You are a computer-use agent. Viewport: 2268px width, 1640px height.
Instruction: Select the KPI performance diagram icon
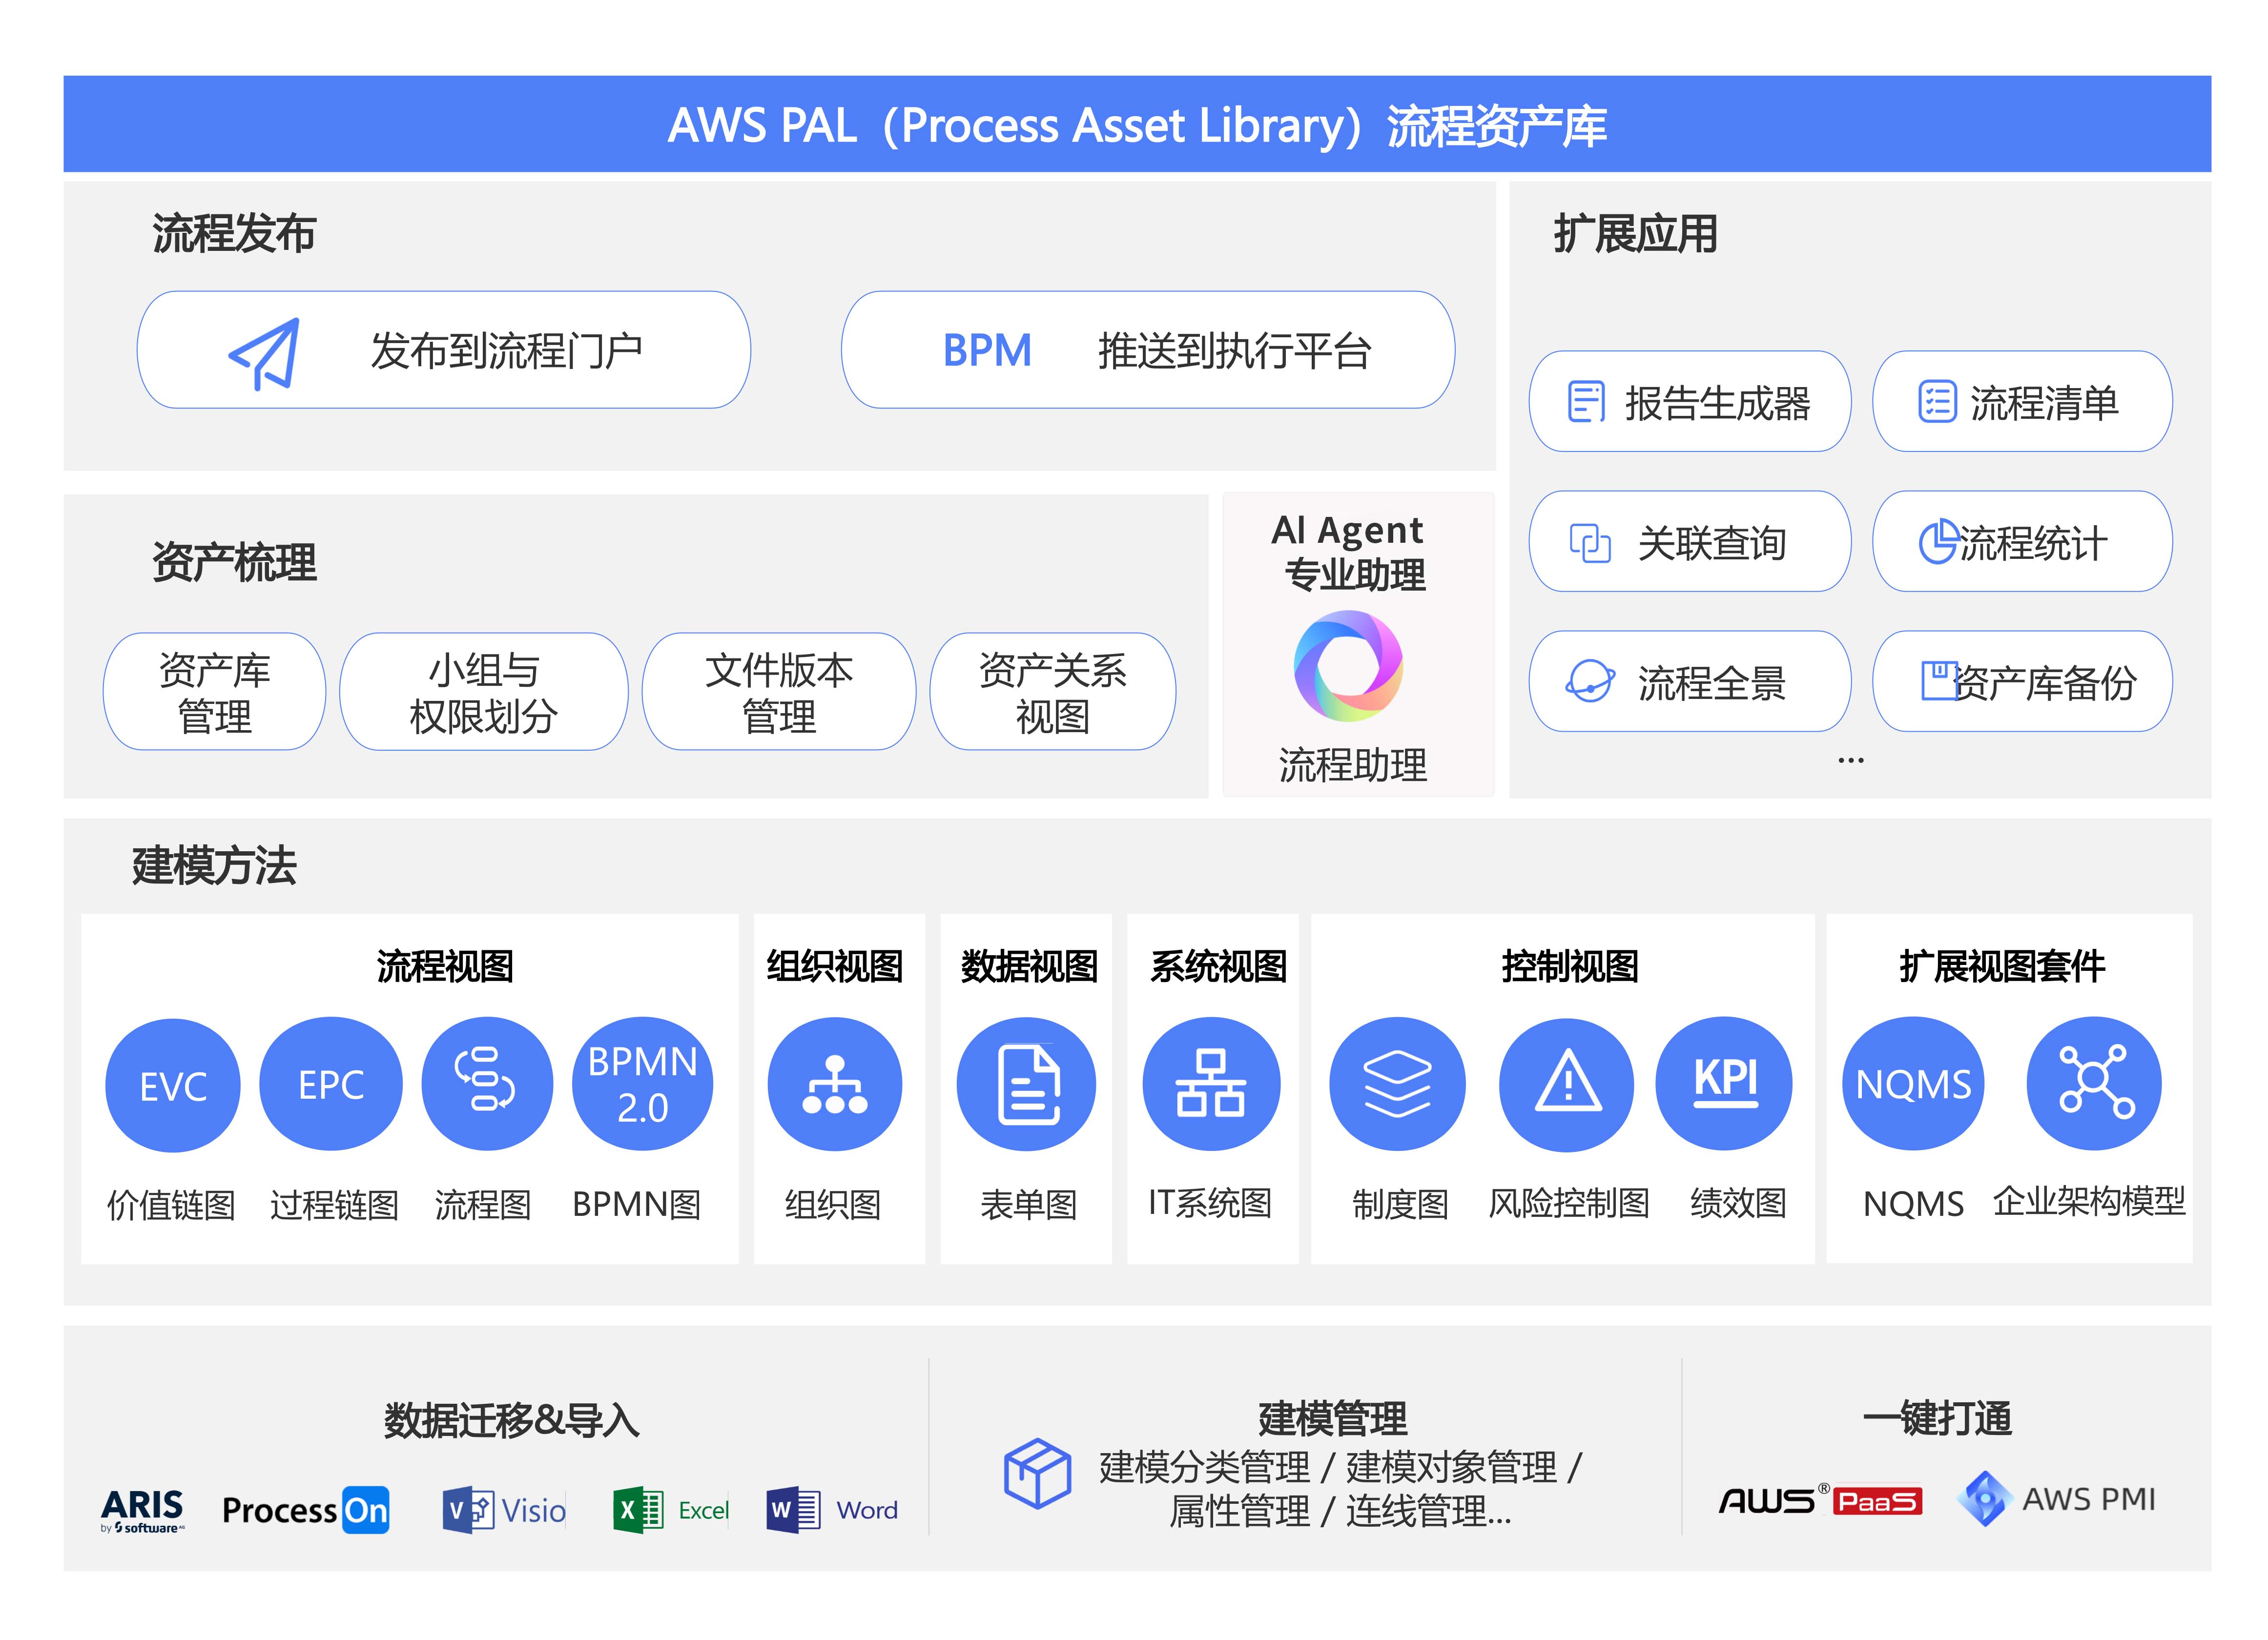pyautogui.click(x=1724, y=1084)
